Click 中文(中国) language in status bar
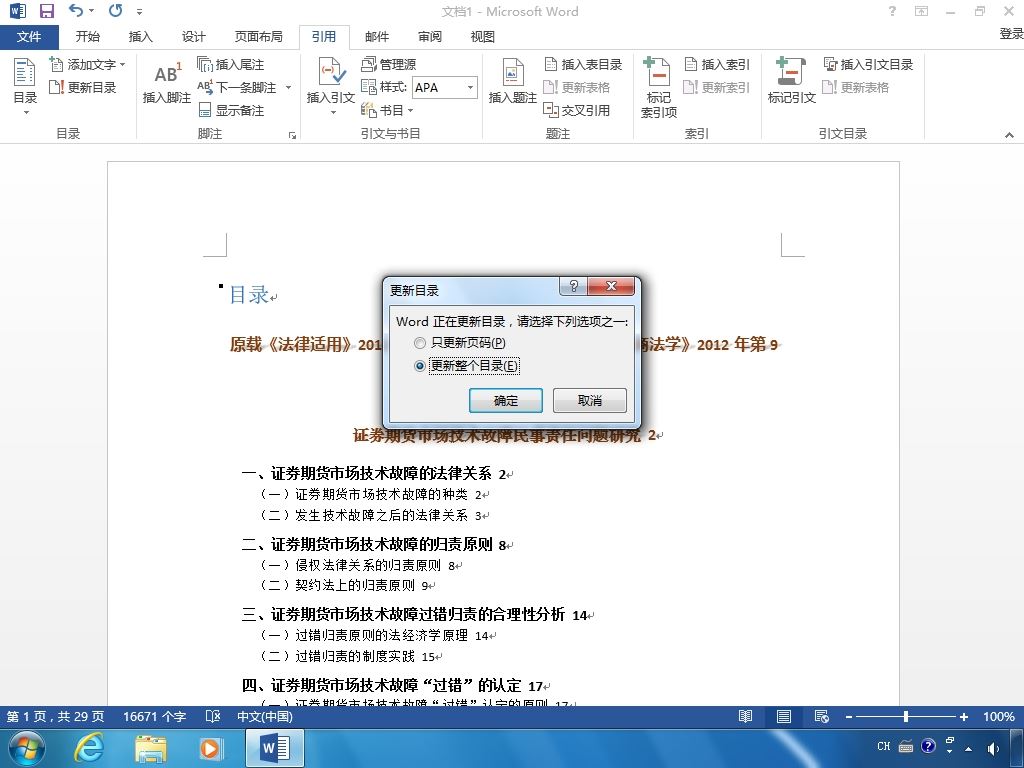Viewport: 1024px width, 768px height. (264, 716)
